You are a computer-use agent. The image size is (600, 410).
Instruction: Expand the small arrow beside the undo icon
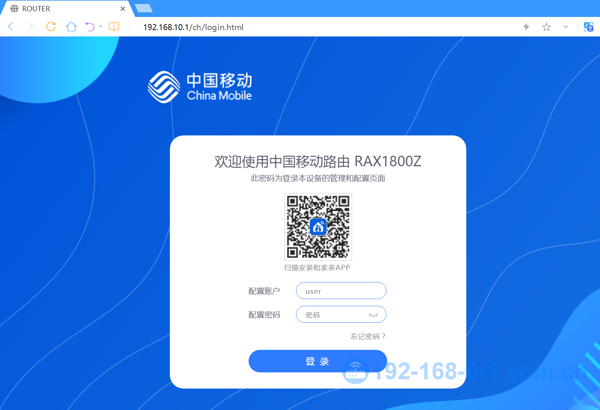(101, 26)
